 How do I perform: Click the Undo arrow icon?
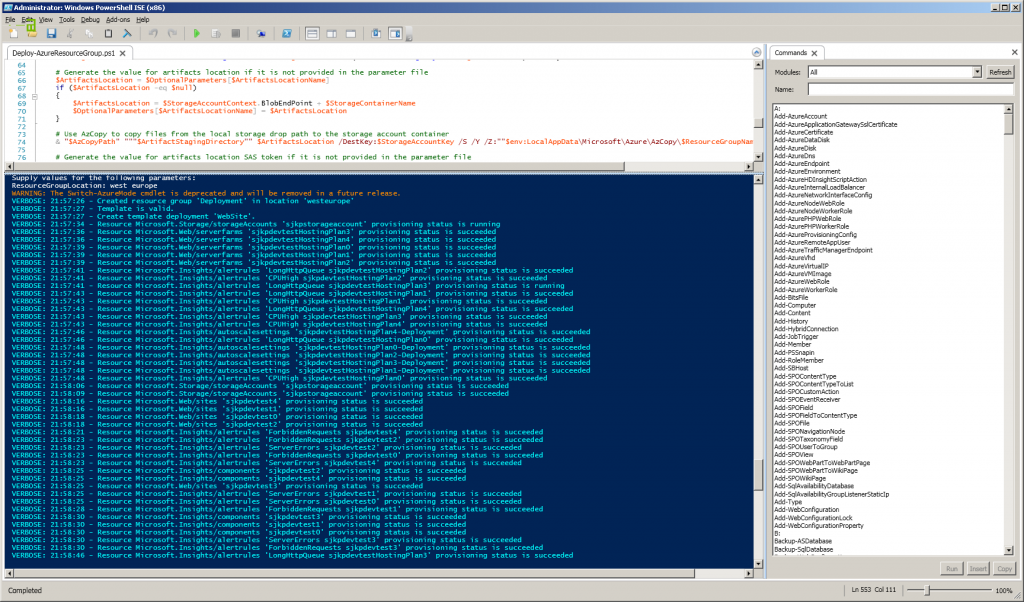153,33
